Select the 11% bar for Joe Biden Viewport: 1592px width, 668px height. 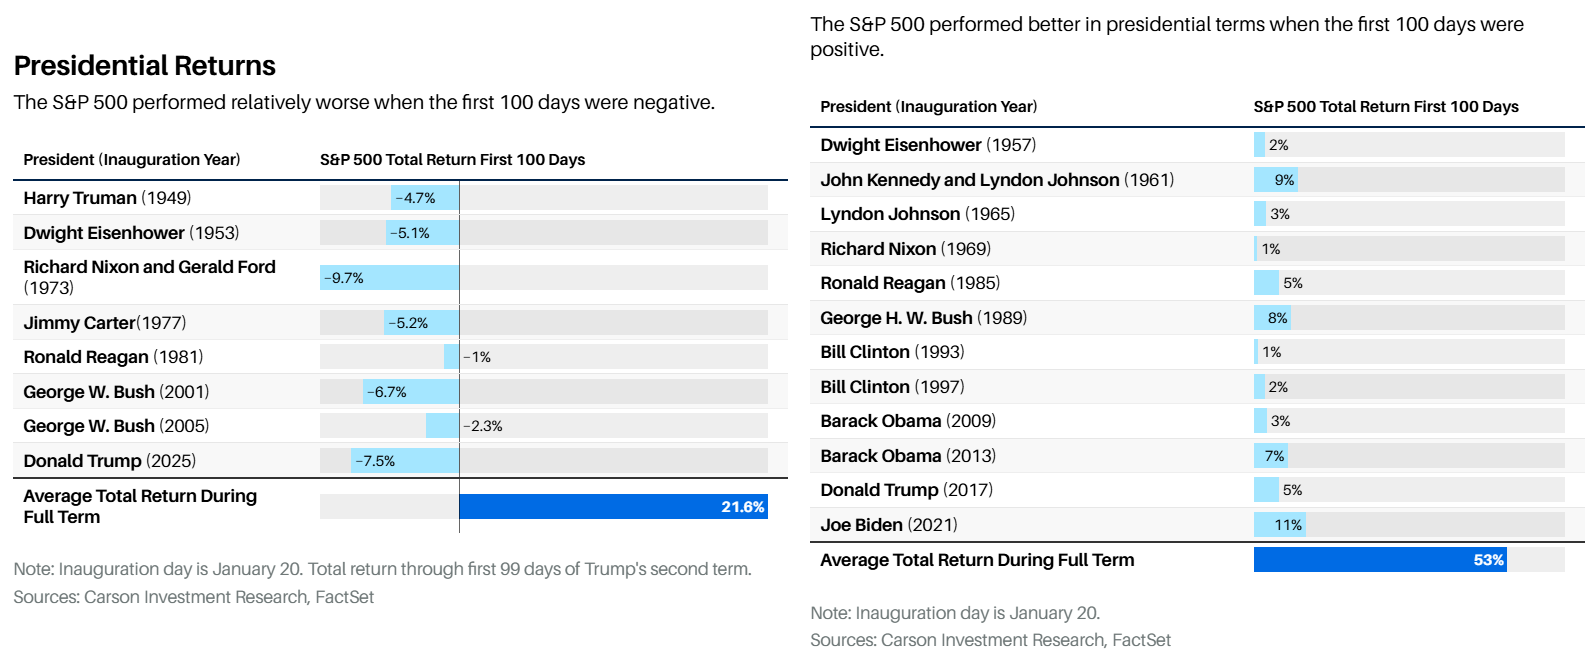[1279, 525]
